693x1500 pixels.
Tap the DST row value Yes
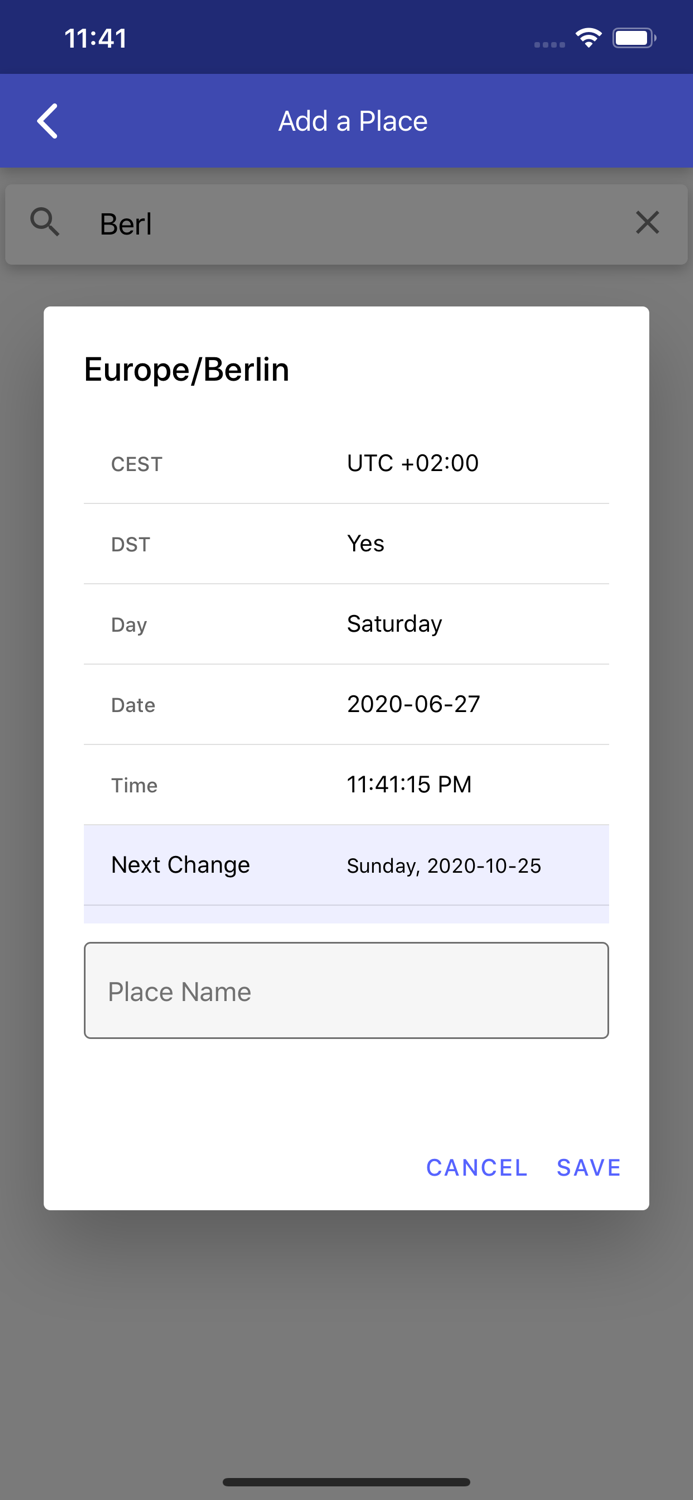point(365,543)
